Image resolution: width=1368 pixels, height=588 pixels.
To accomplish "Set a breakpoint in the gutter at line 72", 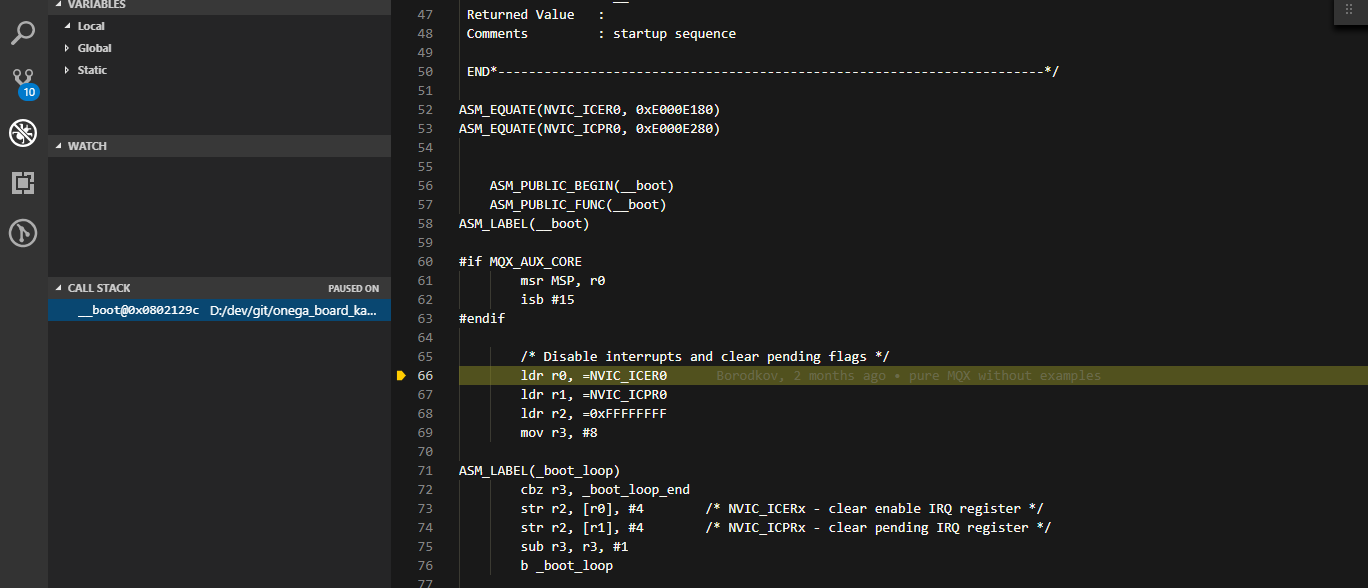I will (401, 489).
